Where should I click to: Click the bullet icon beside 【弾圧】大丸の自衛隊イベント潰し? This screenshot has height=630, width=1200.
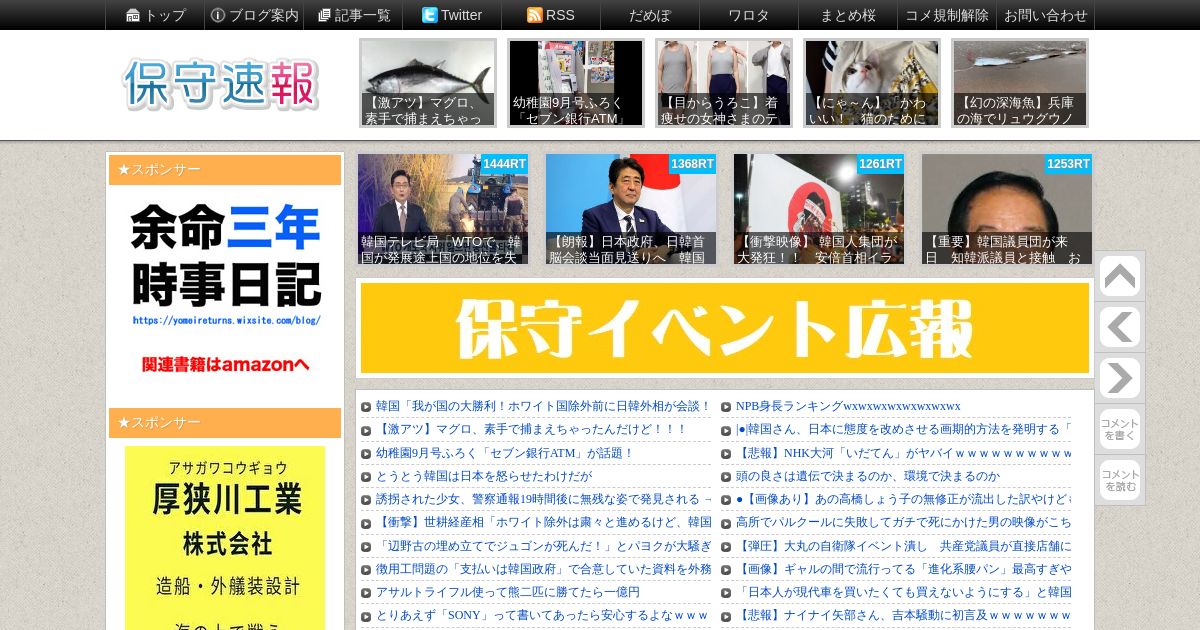click(726, 547)
